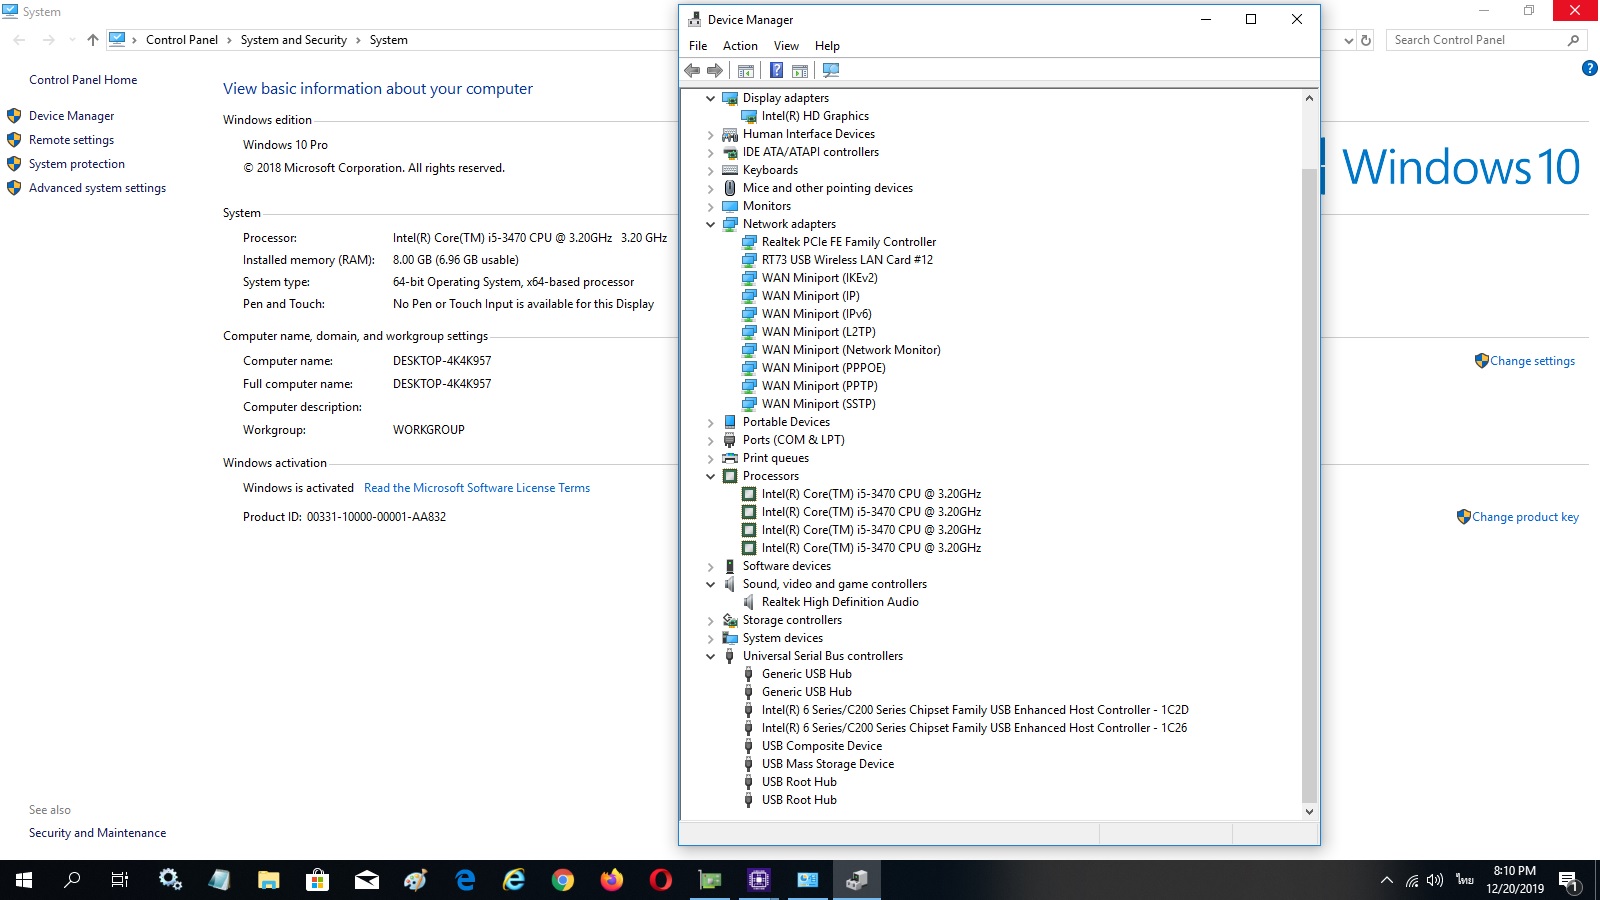Viewport: 1600px width, 900px height.
Task: Open Help via the blue question-mark toolbar icon
Action: click(776, 70)
